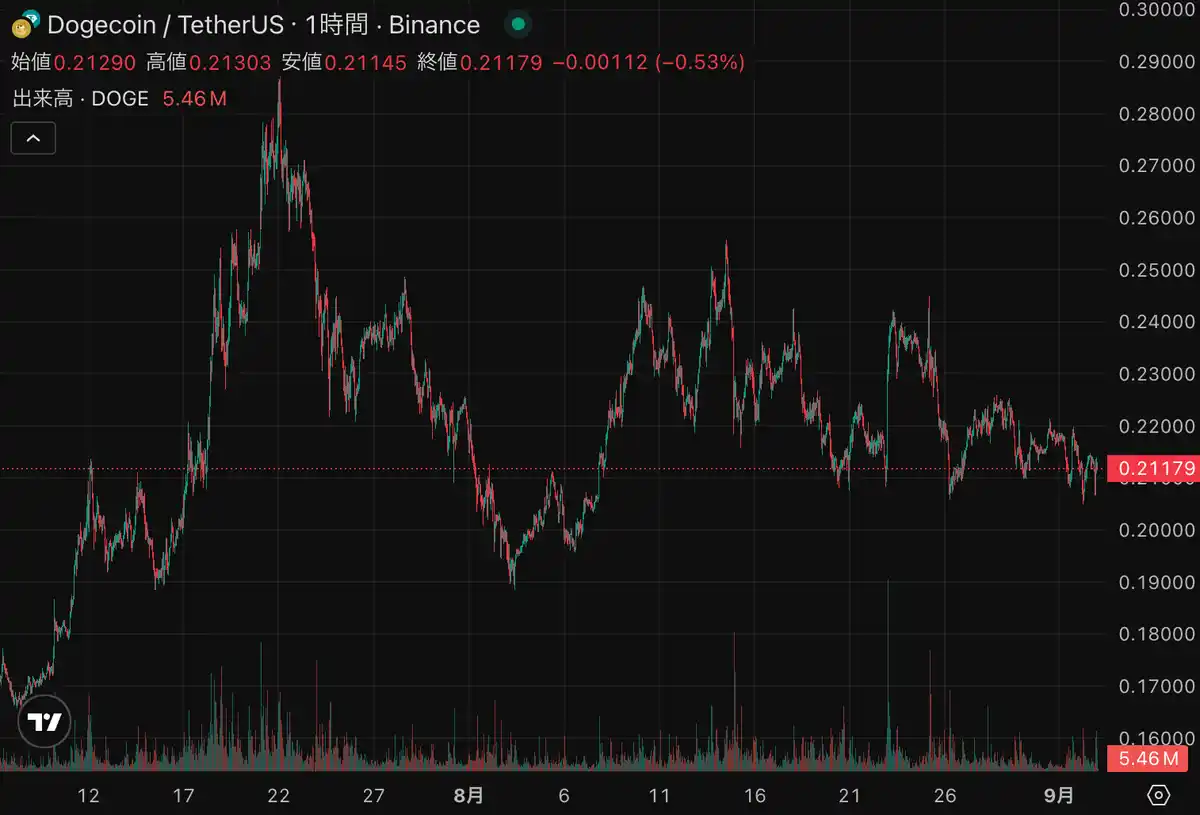The image size is (1200, 815).
Task: Click the 0.27000 price axis label
Action: click(x=1157, y=166)
